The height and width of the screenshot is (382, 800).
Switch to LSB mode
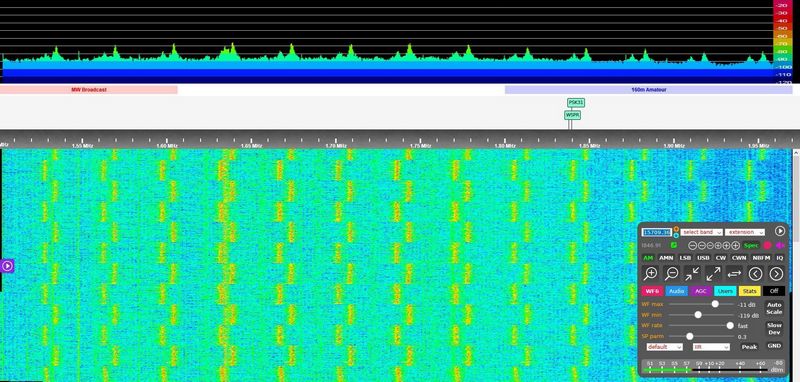coord(685,258)
